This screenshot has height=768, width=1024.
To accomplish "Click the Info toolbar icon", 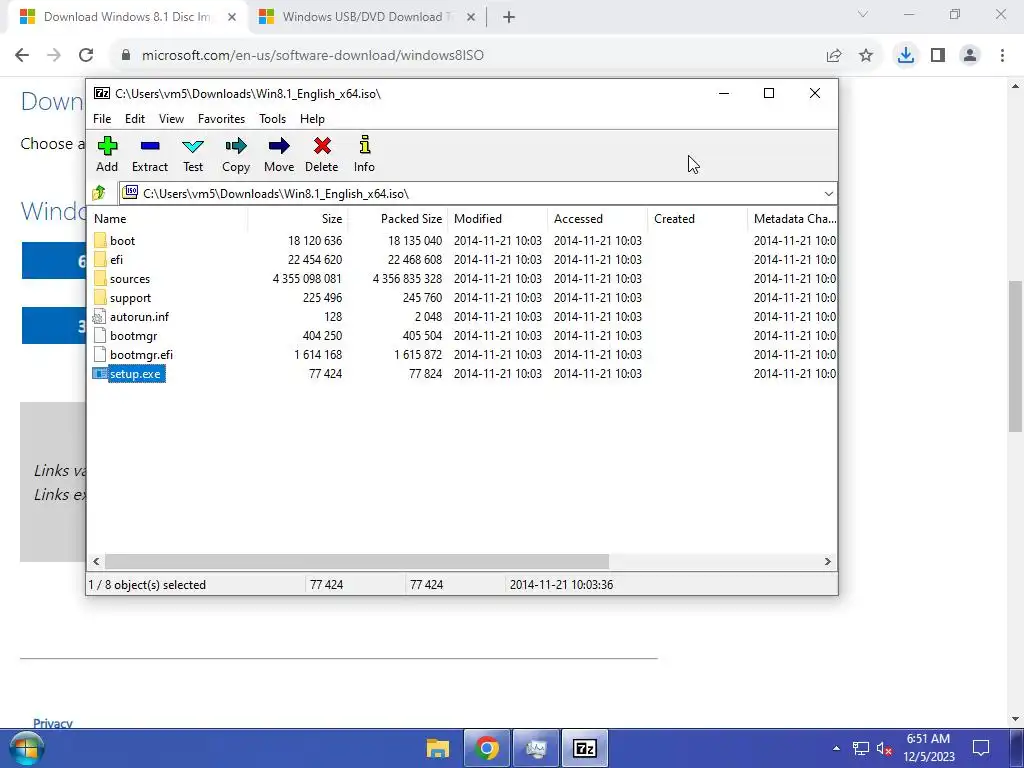I will (364, 145).
